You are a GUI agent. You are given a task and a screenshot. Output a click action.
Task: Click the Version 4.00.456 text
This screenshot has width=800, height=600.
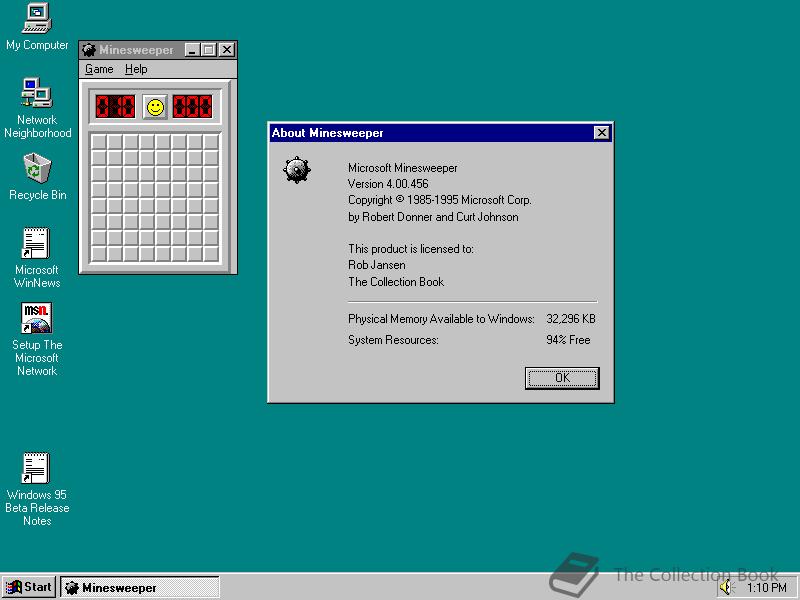tap(388, 184)
